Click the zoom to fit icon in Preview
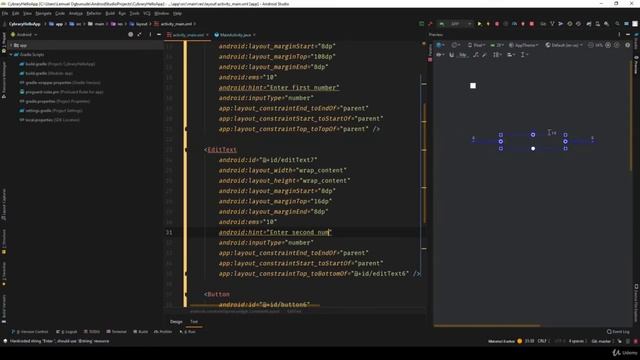The width and height of the screenshot is (640, 360). coord(616,45)
